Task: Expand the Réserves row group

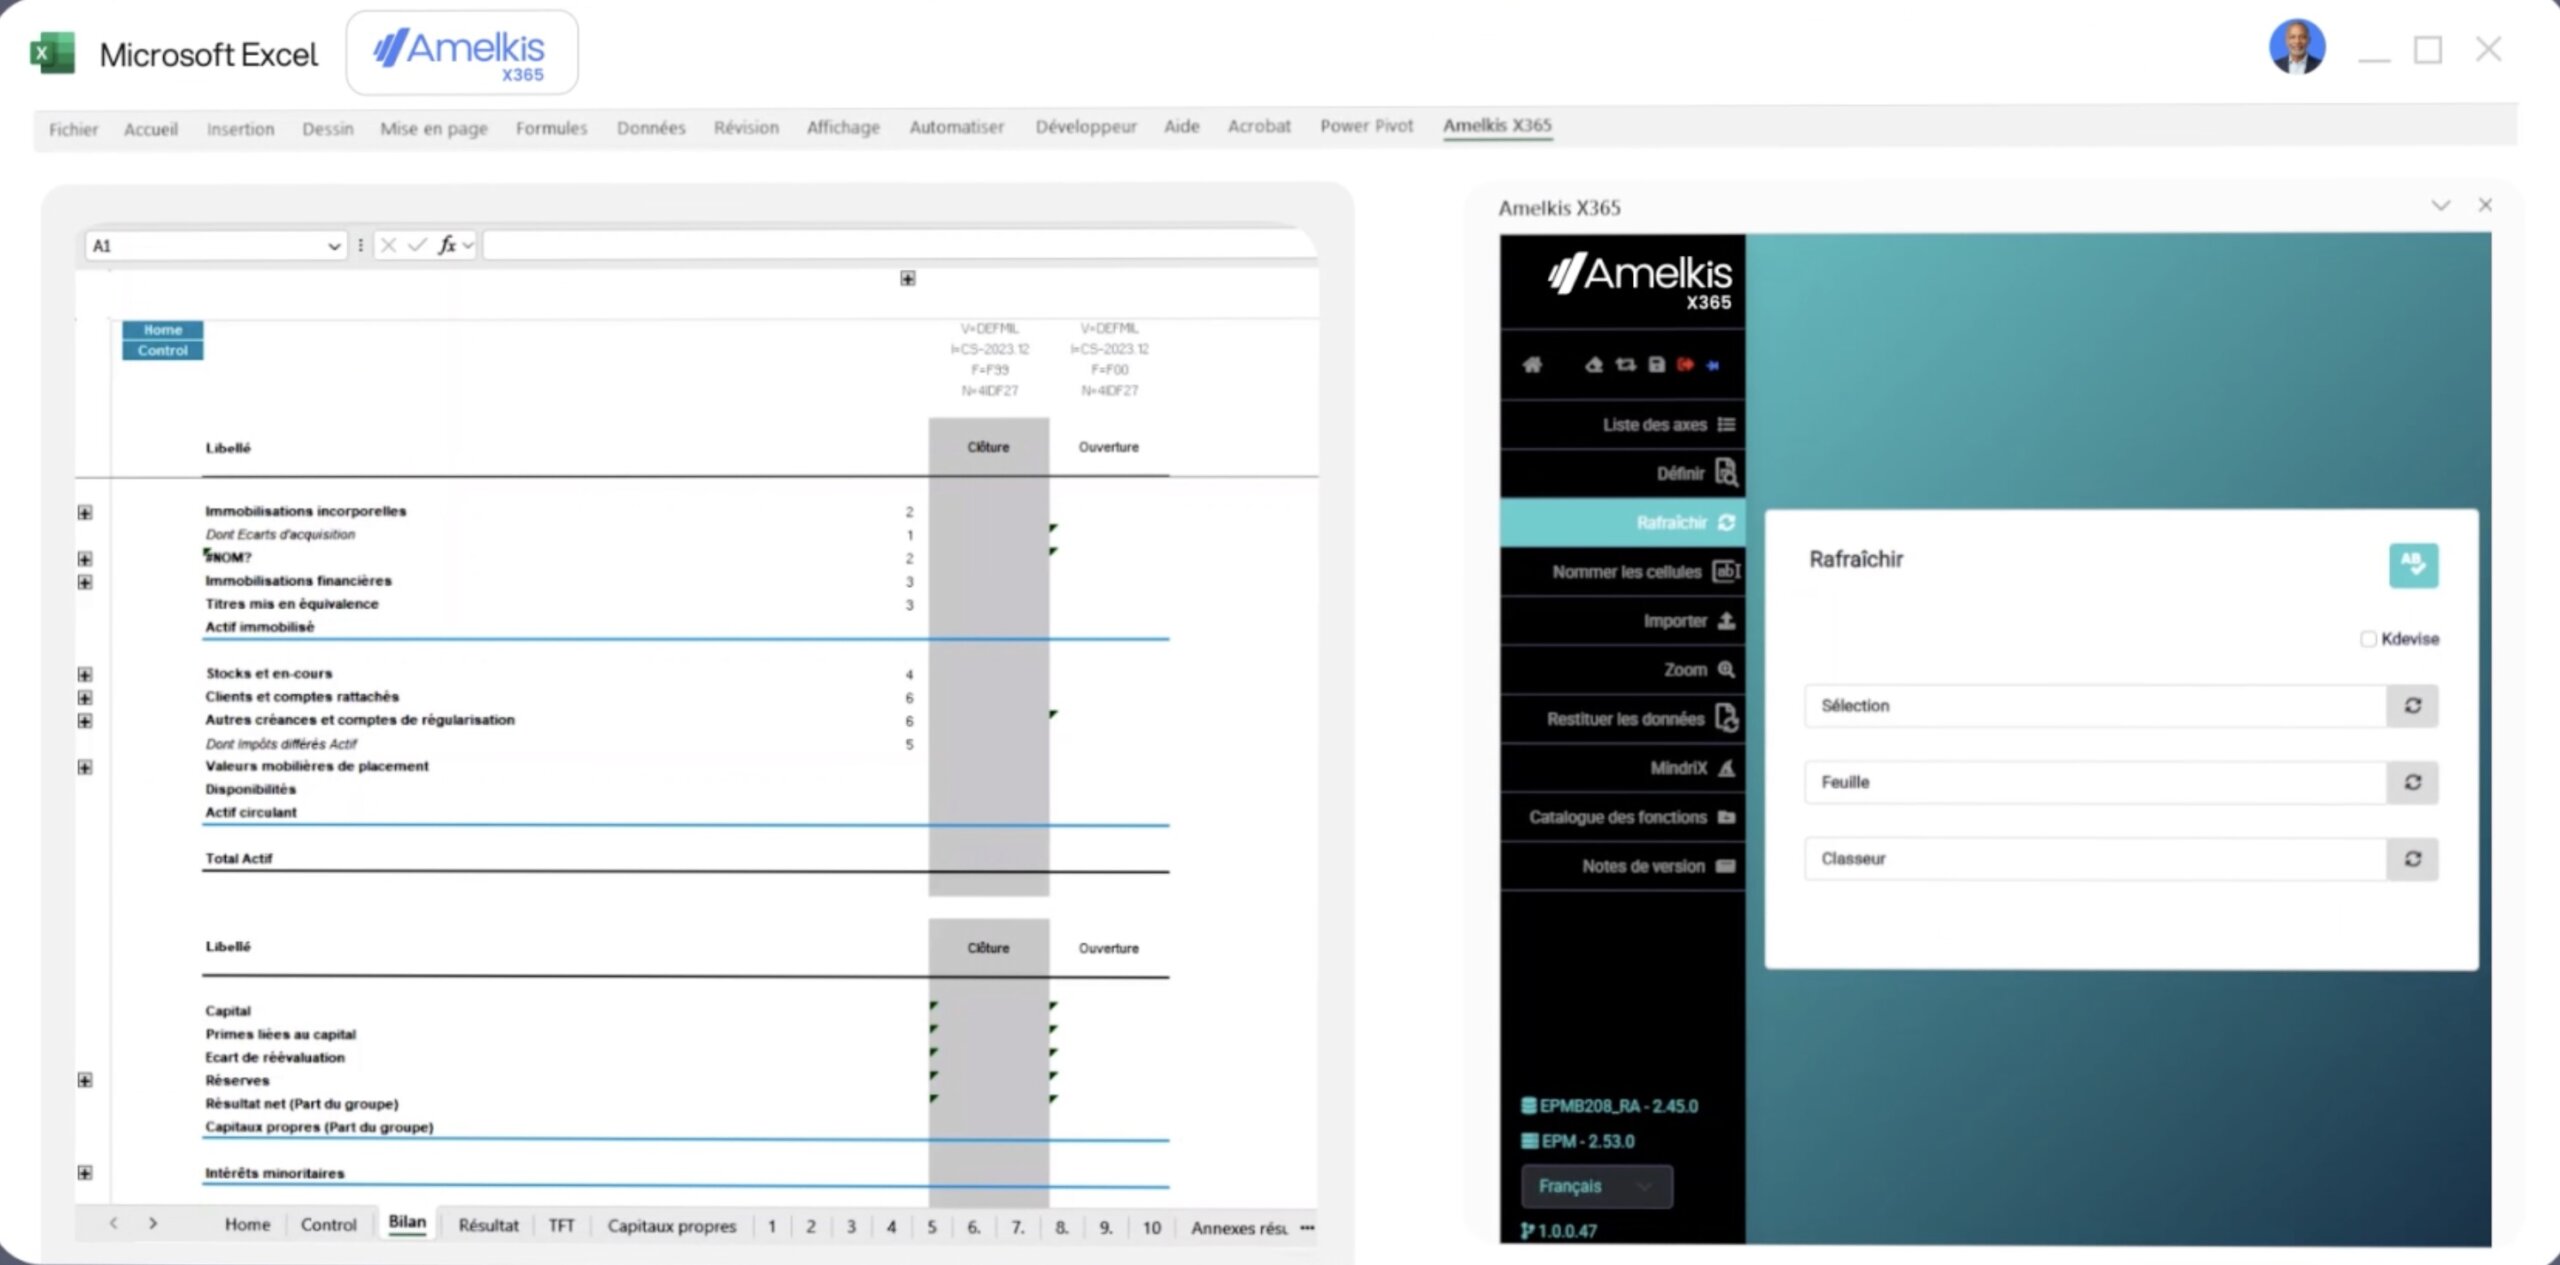Action: click(85, 1081)
